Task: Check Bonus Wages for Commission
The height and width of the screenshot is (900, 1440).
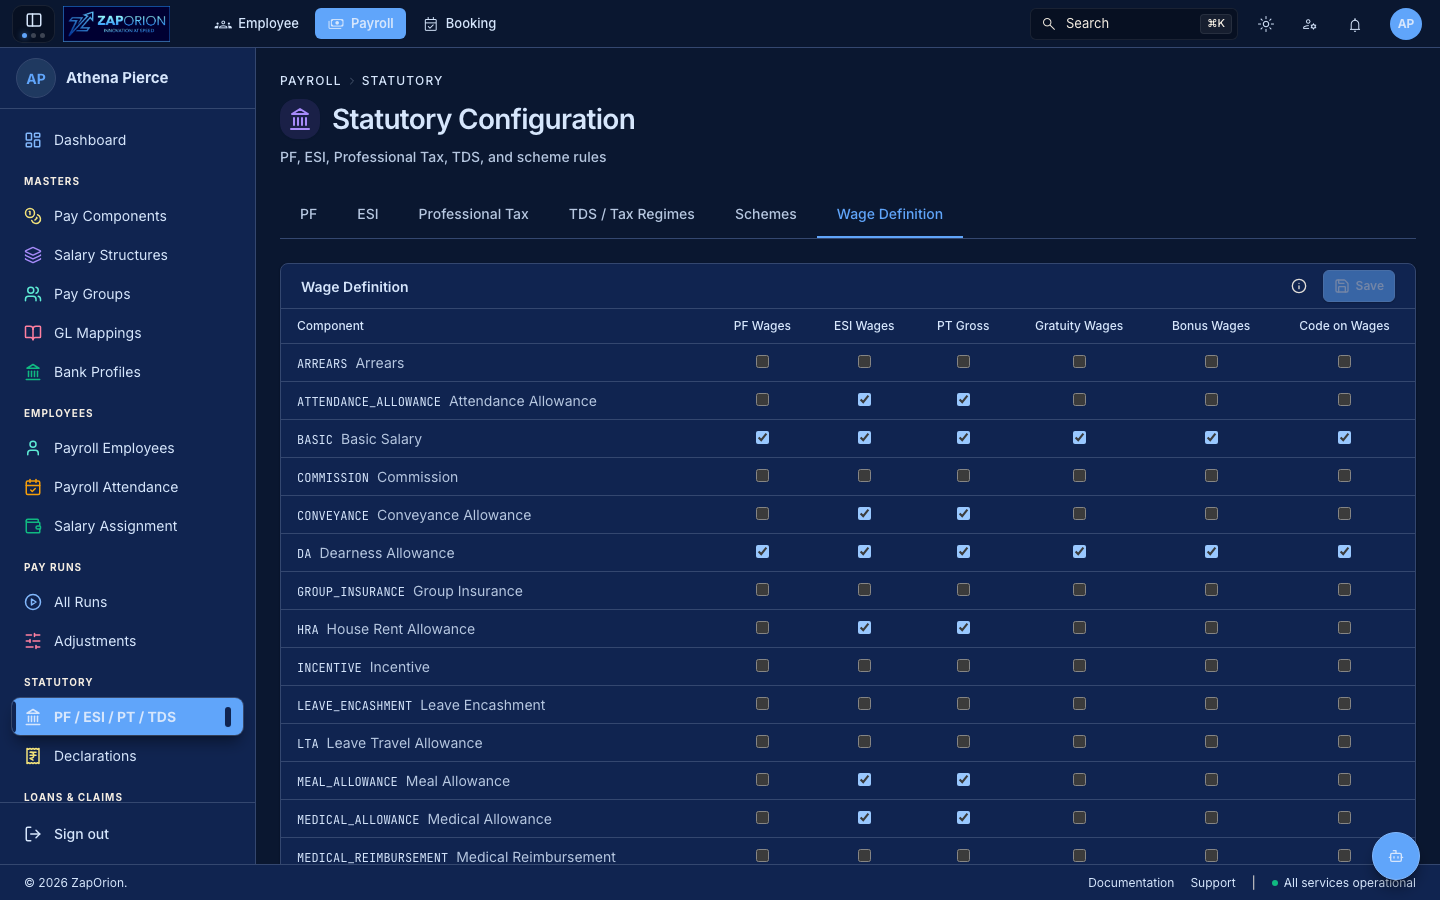Action: [x=1212, y=476]
